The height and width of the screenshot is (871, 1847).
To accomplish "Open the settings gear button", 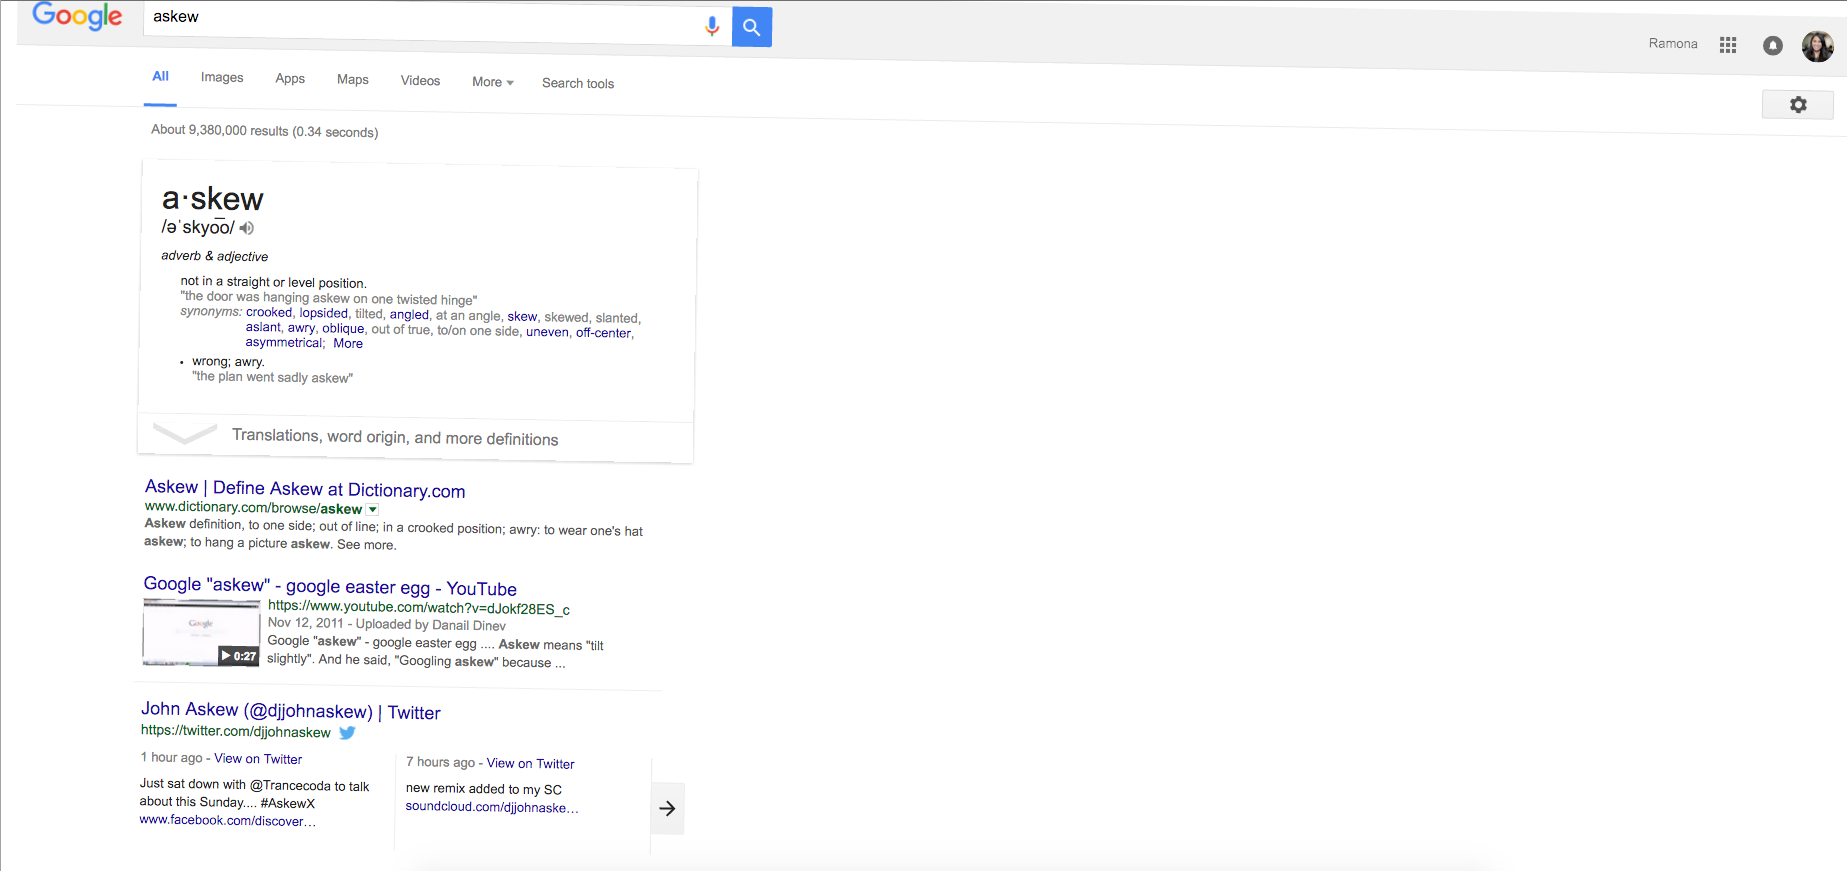I will (x=1798, y=105).
